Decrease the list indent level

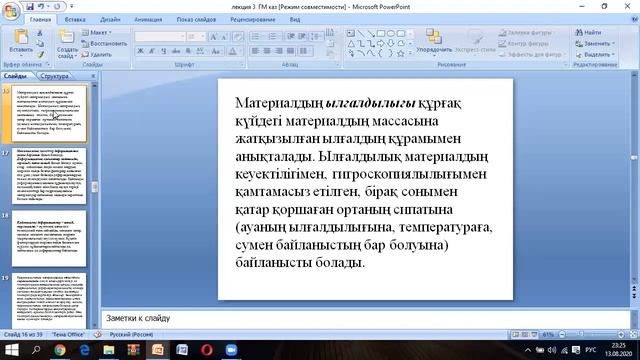[291, 37]
